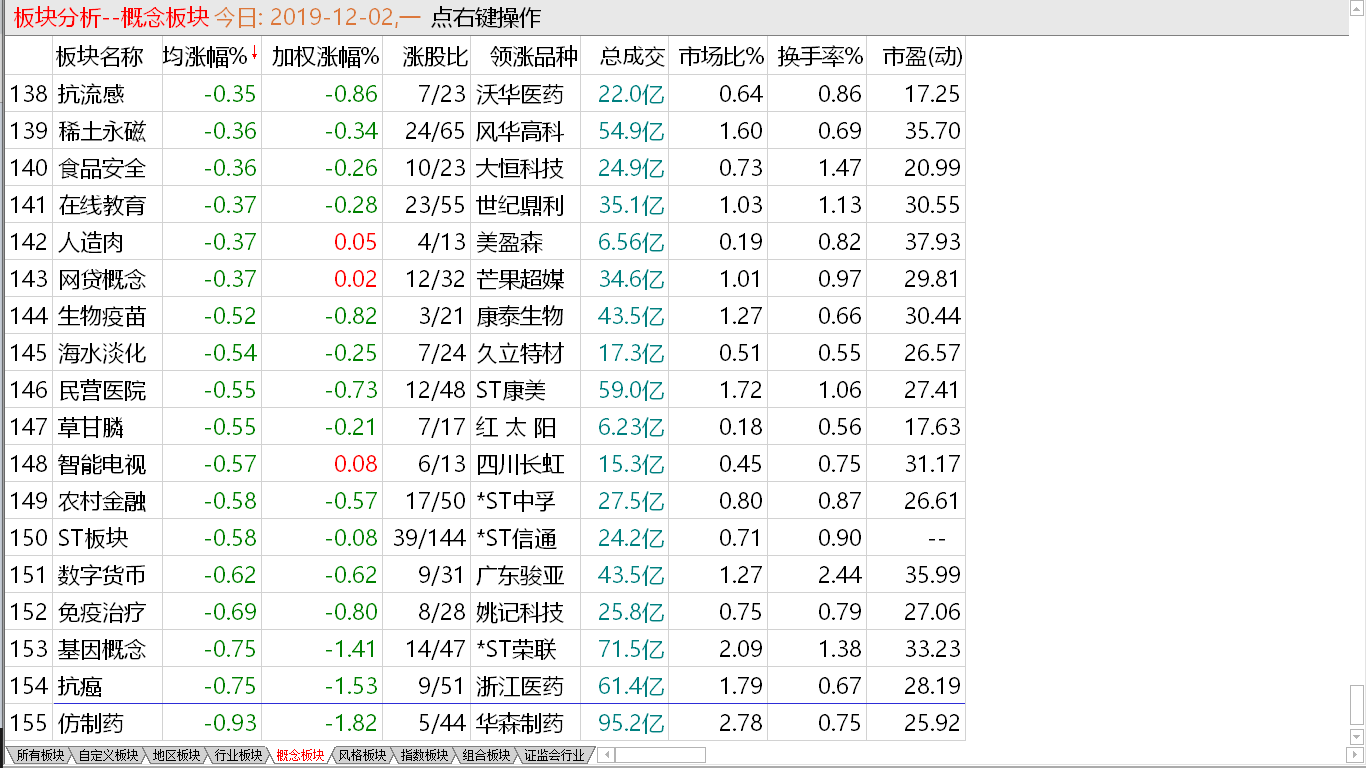The width and height of the screenshot is (1366, 768).
Task: Select the ST板块 sector row
Action: tap(485, 538)
